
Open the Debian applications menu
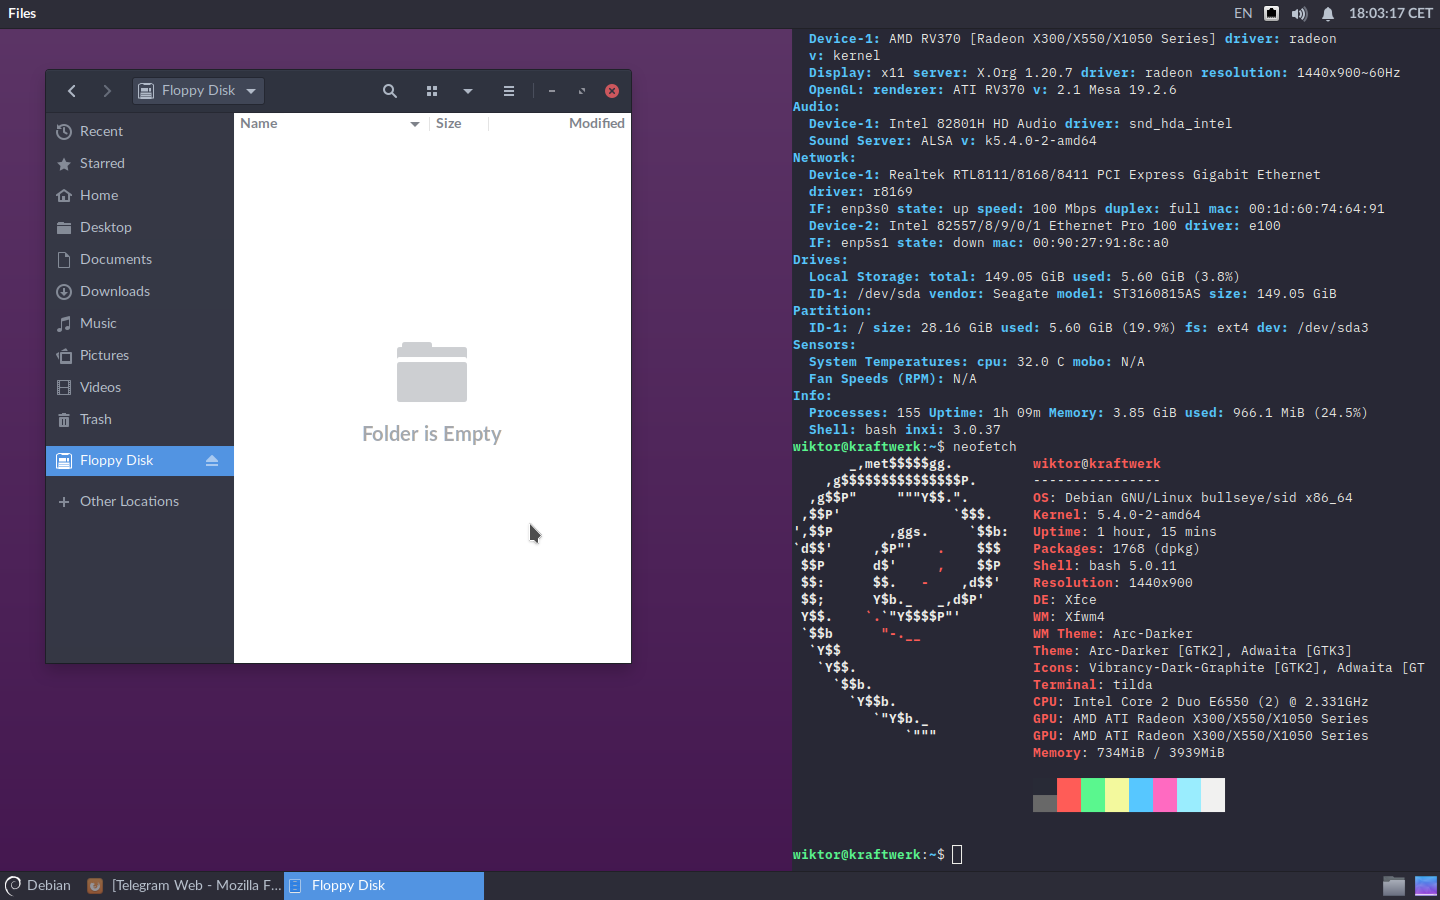coord(38,885)
